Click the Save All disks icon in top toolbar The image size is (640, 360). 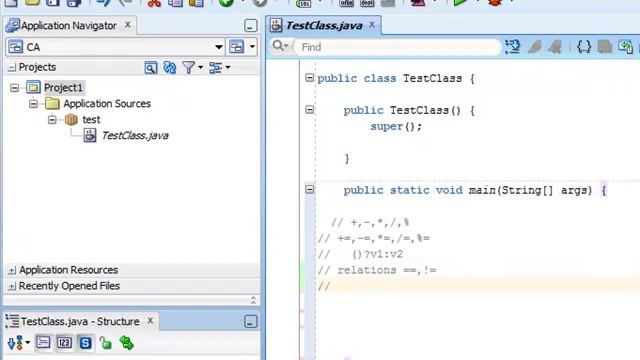(73, 3)
